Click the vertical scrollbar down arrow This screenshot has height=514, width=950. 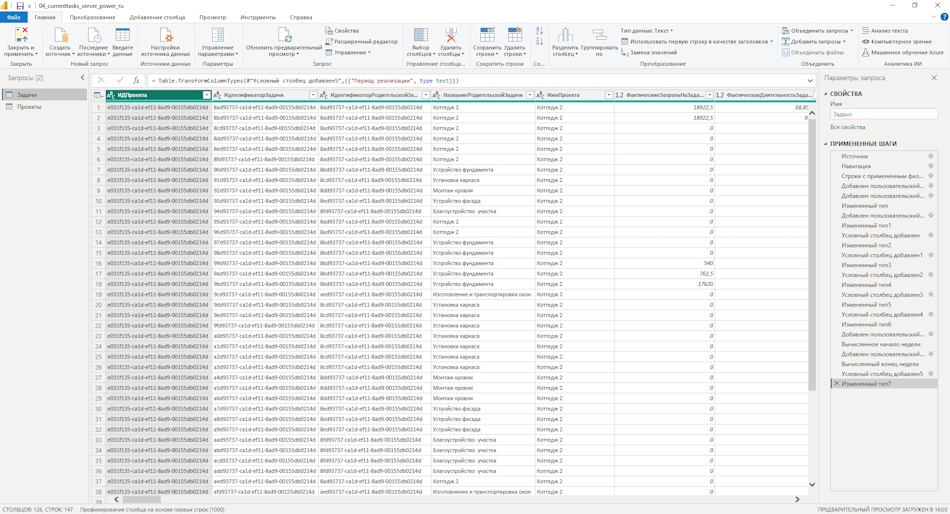pos(812,484)
